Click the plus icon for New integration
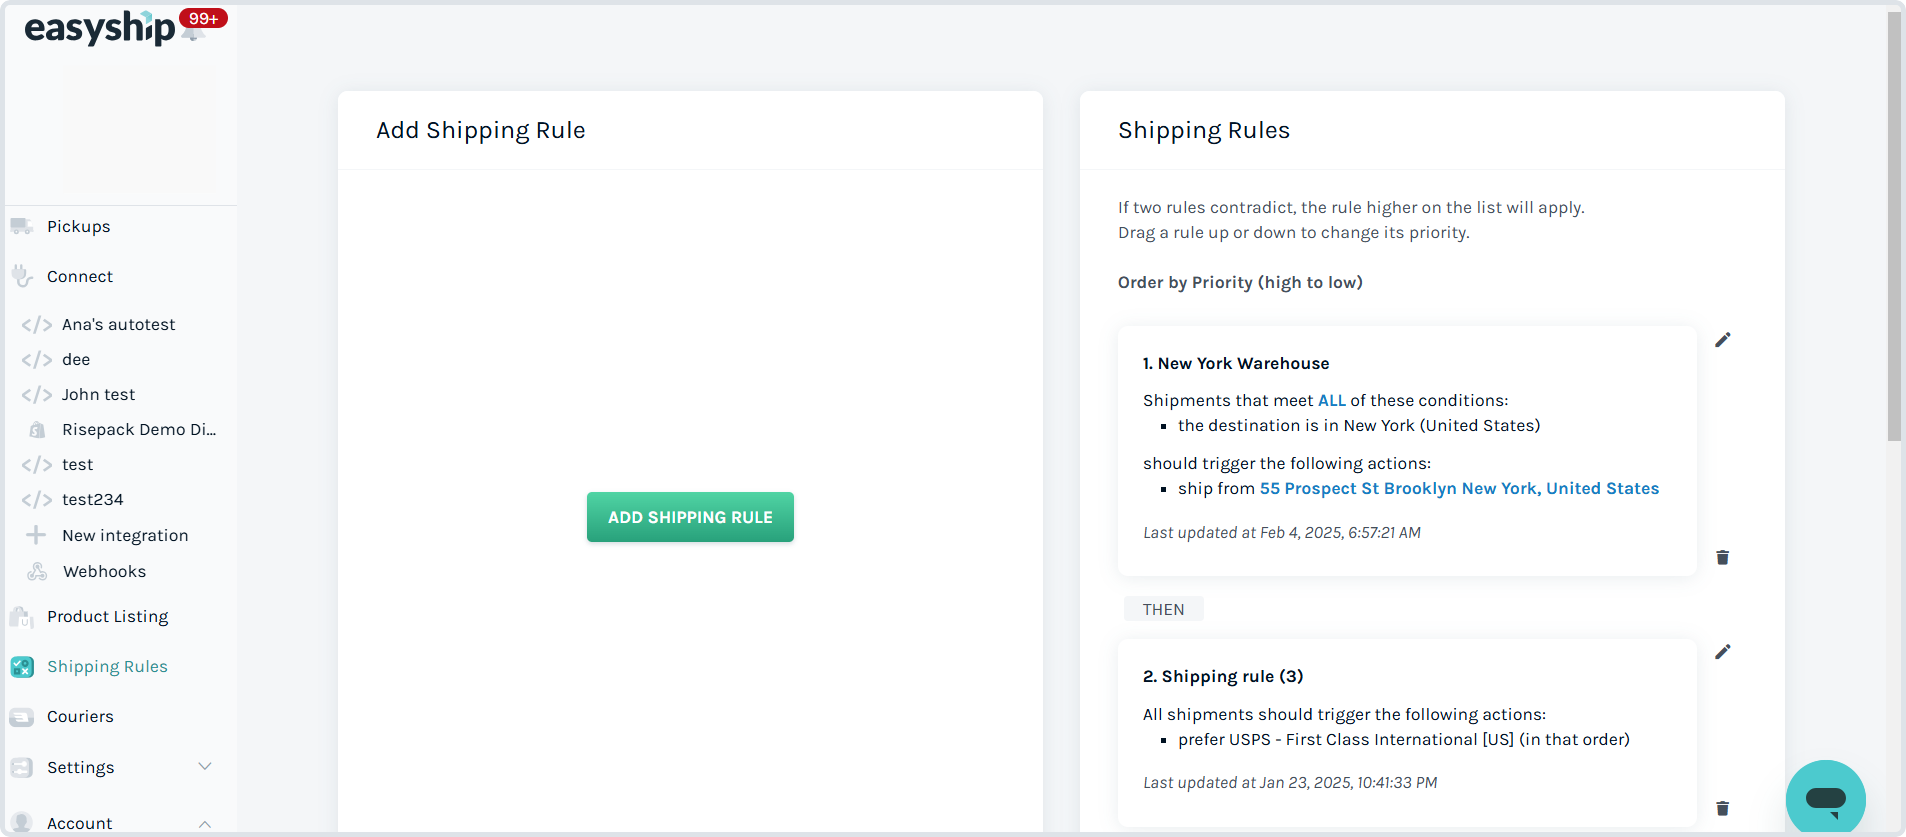This screenshot has width=1906, height=837. tap(36, 535)
